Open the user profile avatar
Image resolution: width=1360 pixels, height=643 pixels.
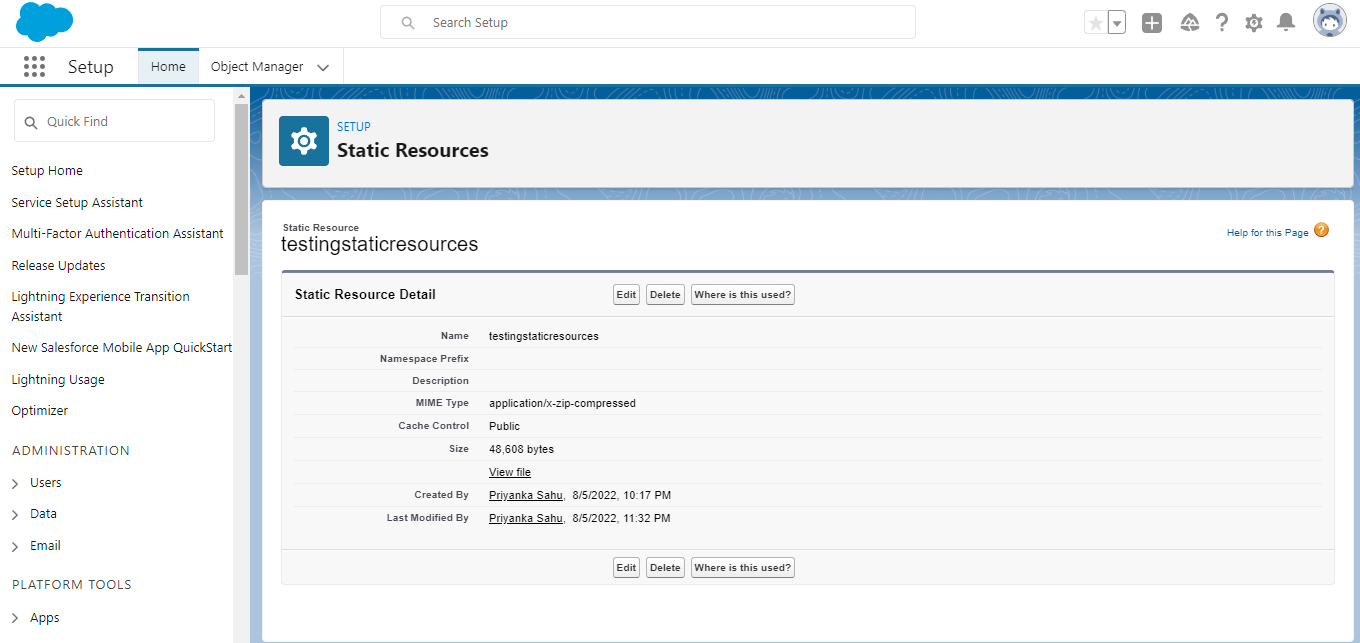tap(1330, 21)
